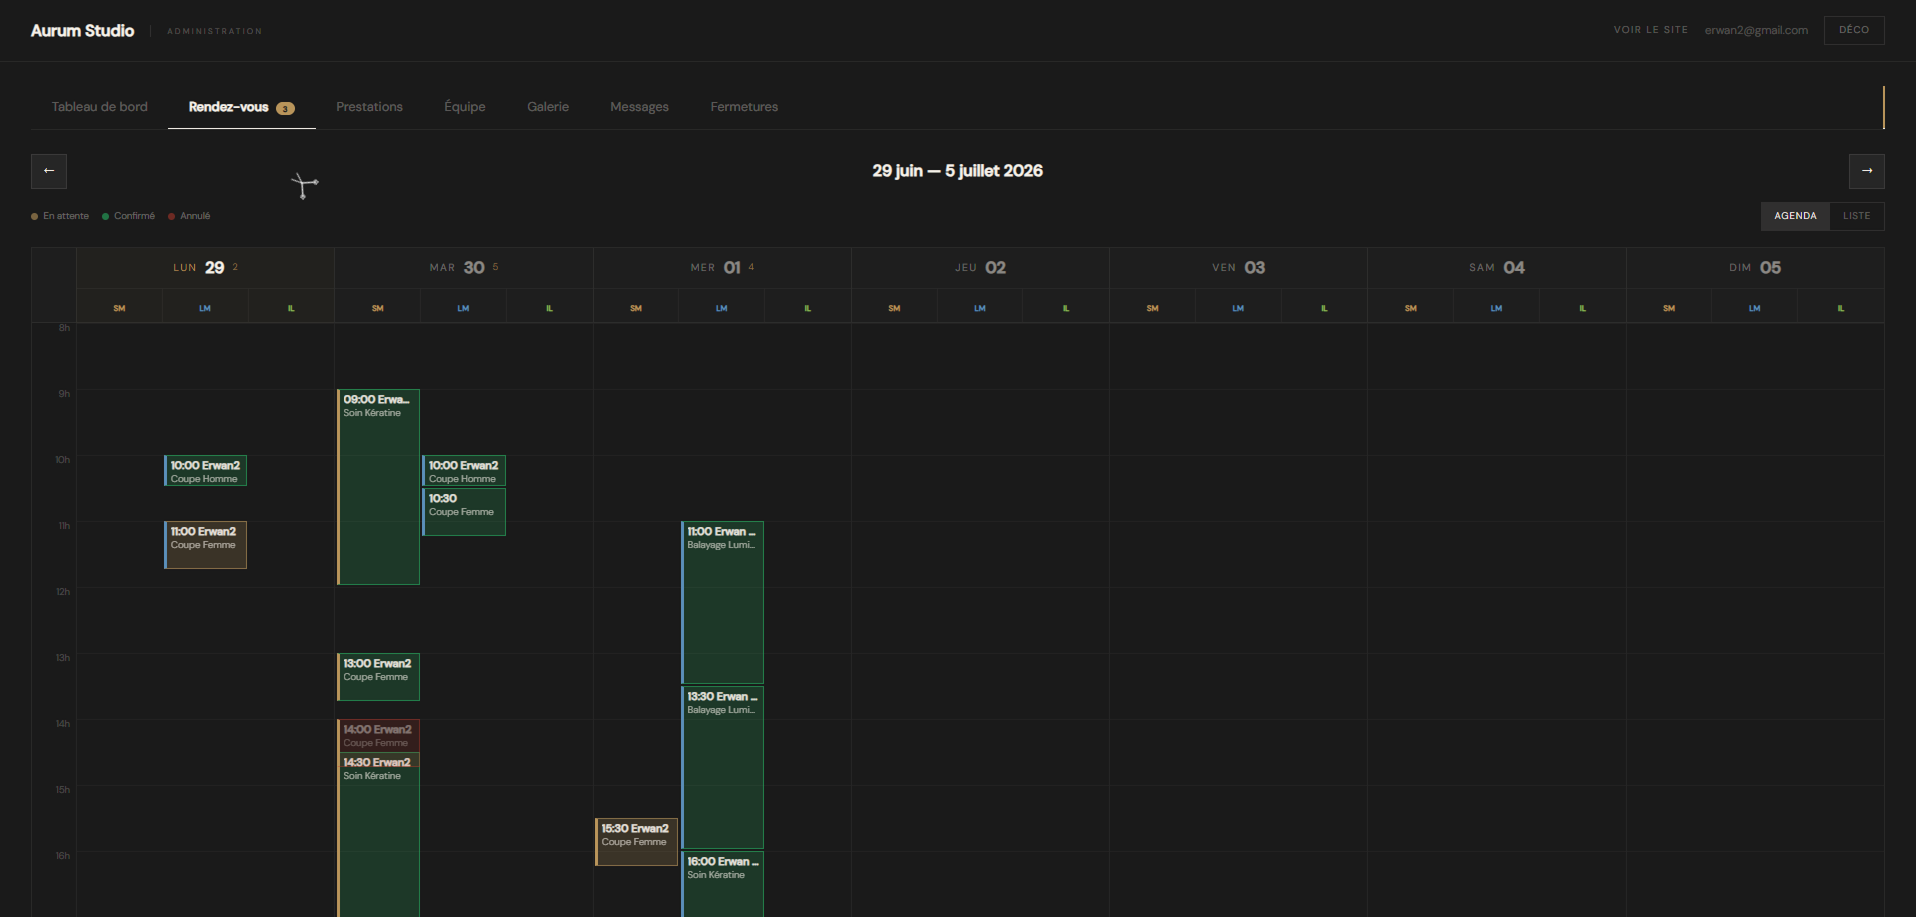Viewport: 1916px width, 917px height.
Task: Click the week title 29 juin — 5 juillet 2026
Action: pyautogui.click(x=957, y=171)
